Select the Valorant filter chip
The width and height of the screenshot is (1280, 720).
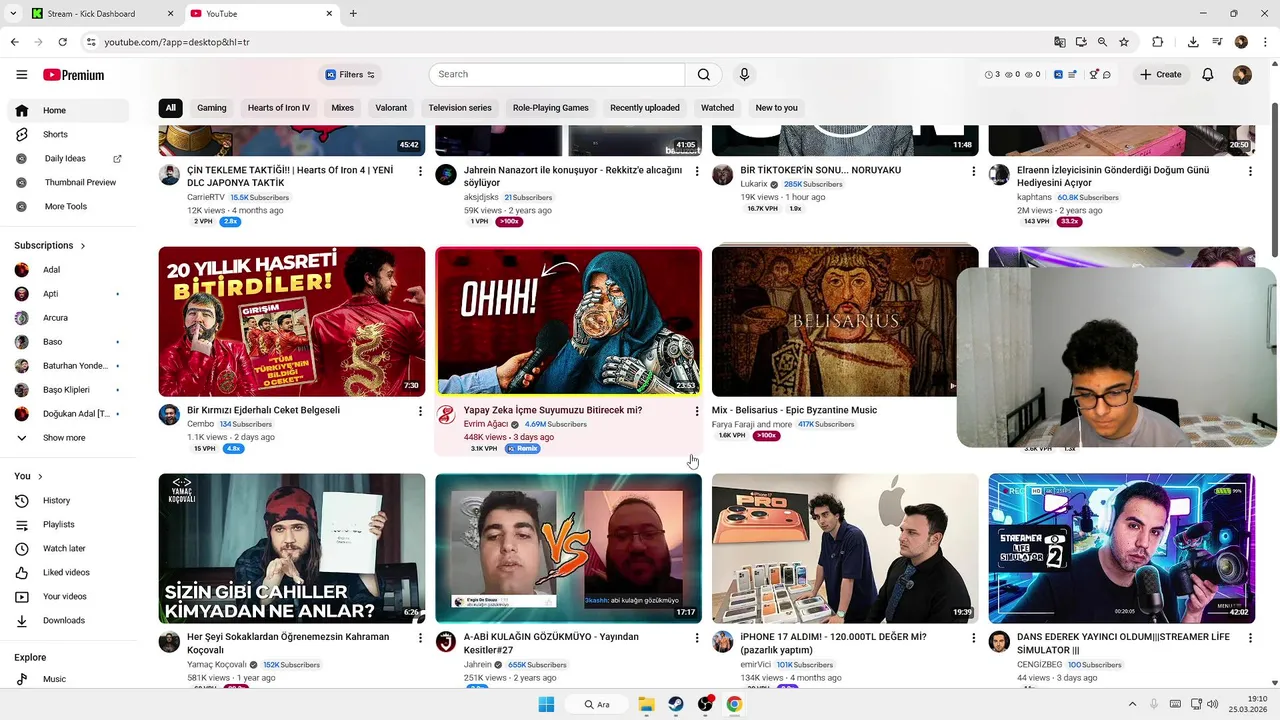[x=391, y=108]
